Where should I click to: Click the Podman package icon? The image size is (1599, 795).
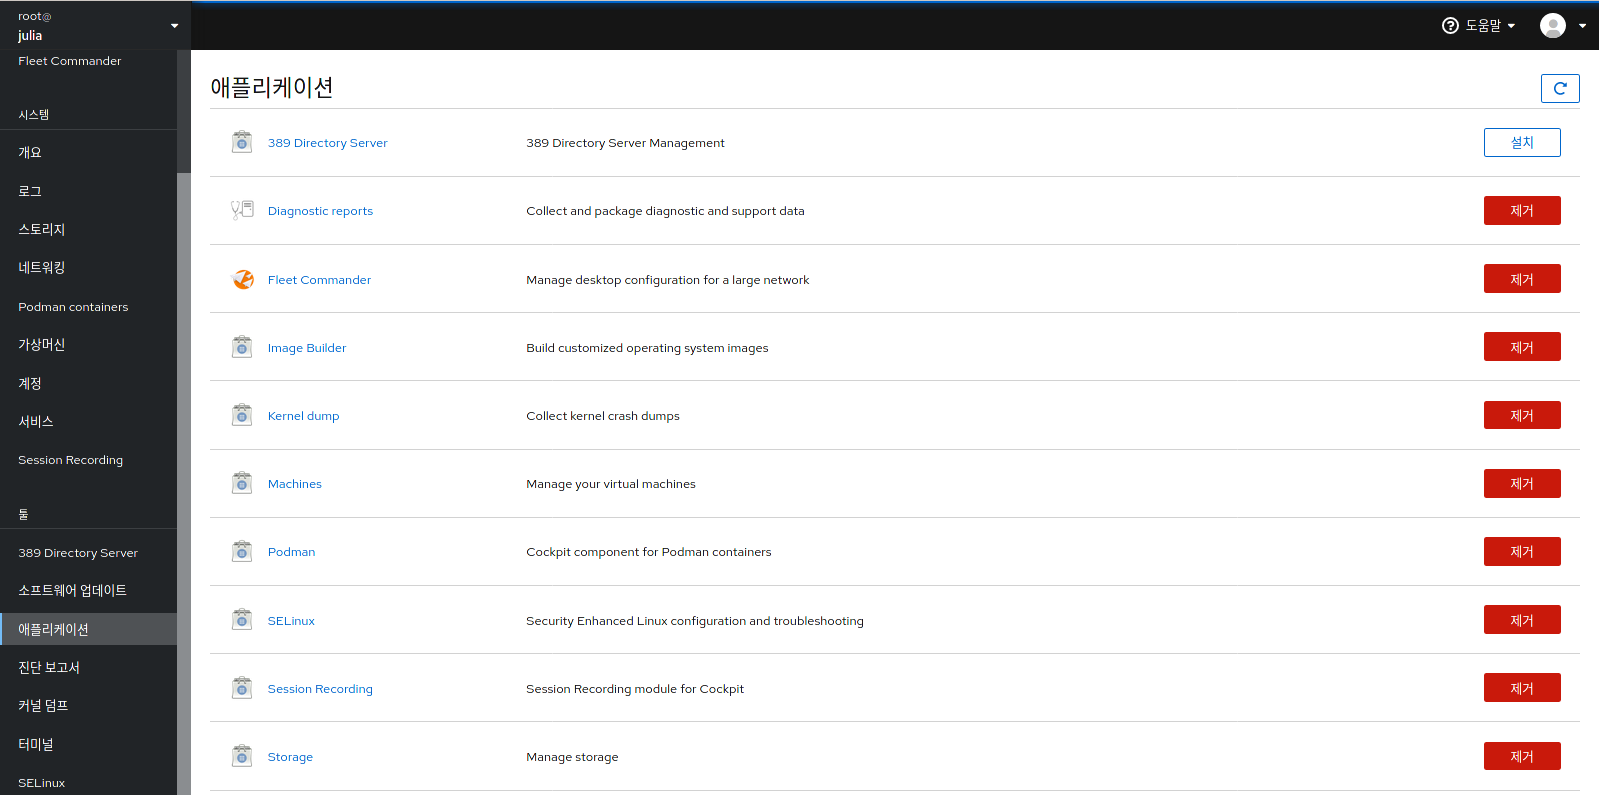242,551
